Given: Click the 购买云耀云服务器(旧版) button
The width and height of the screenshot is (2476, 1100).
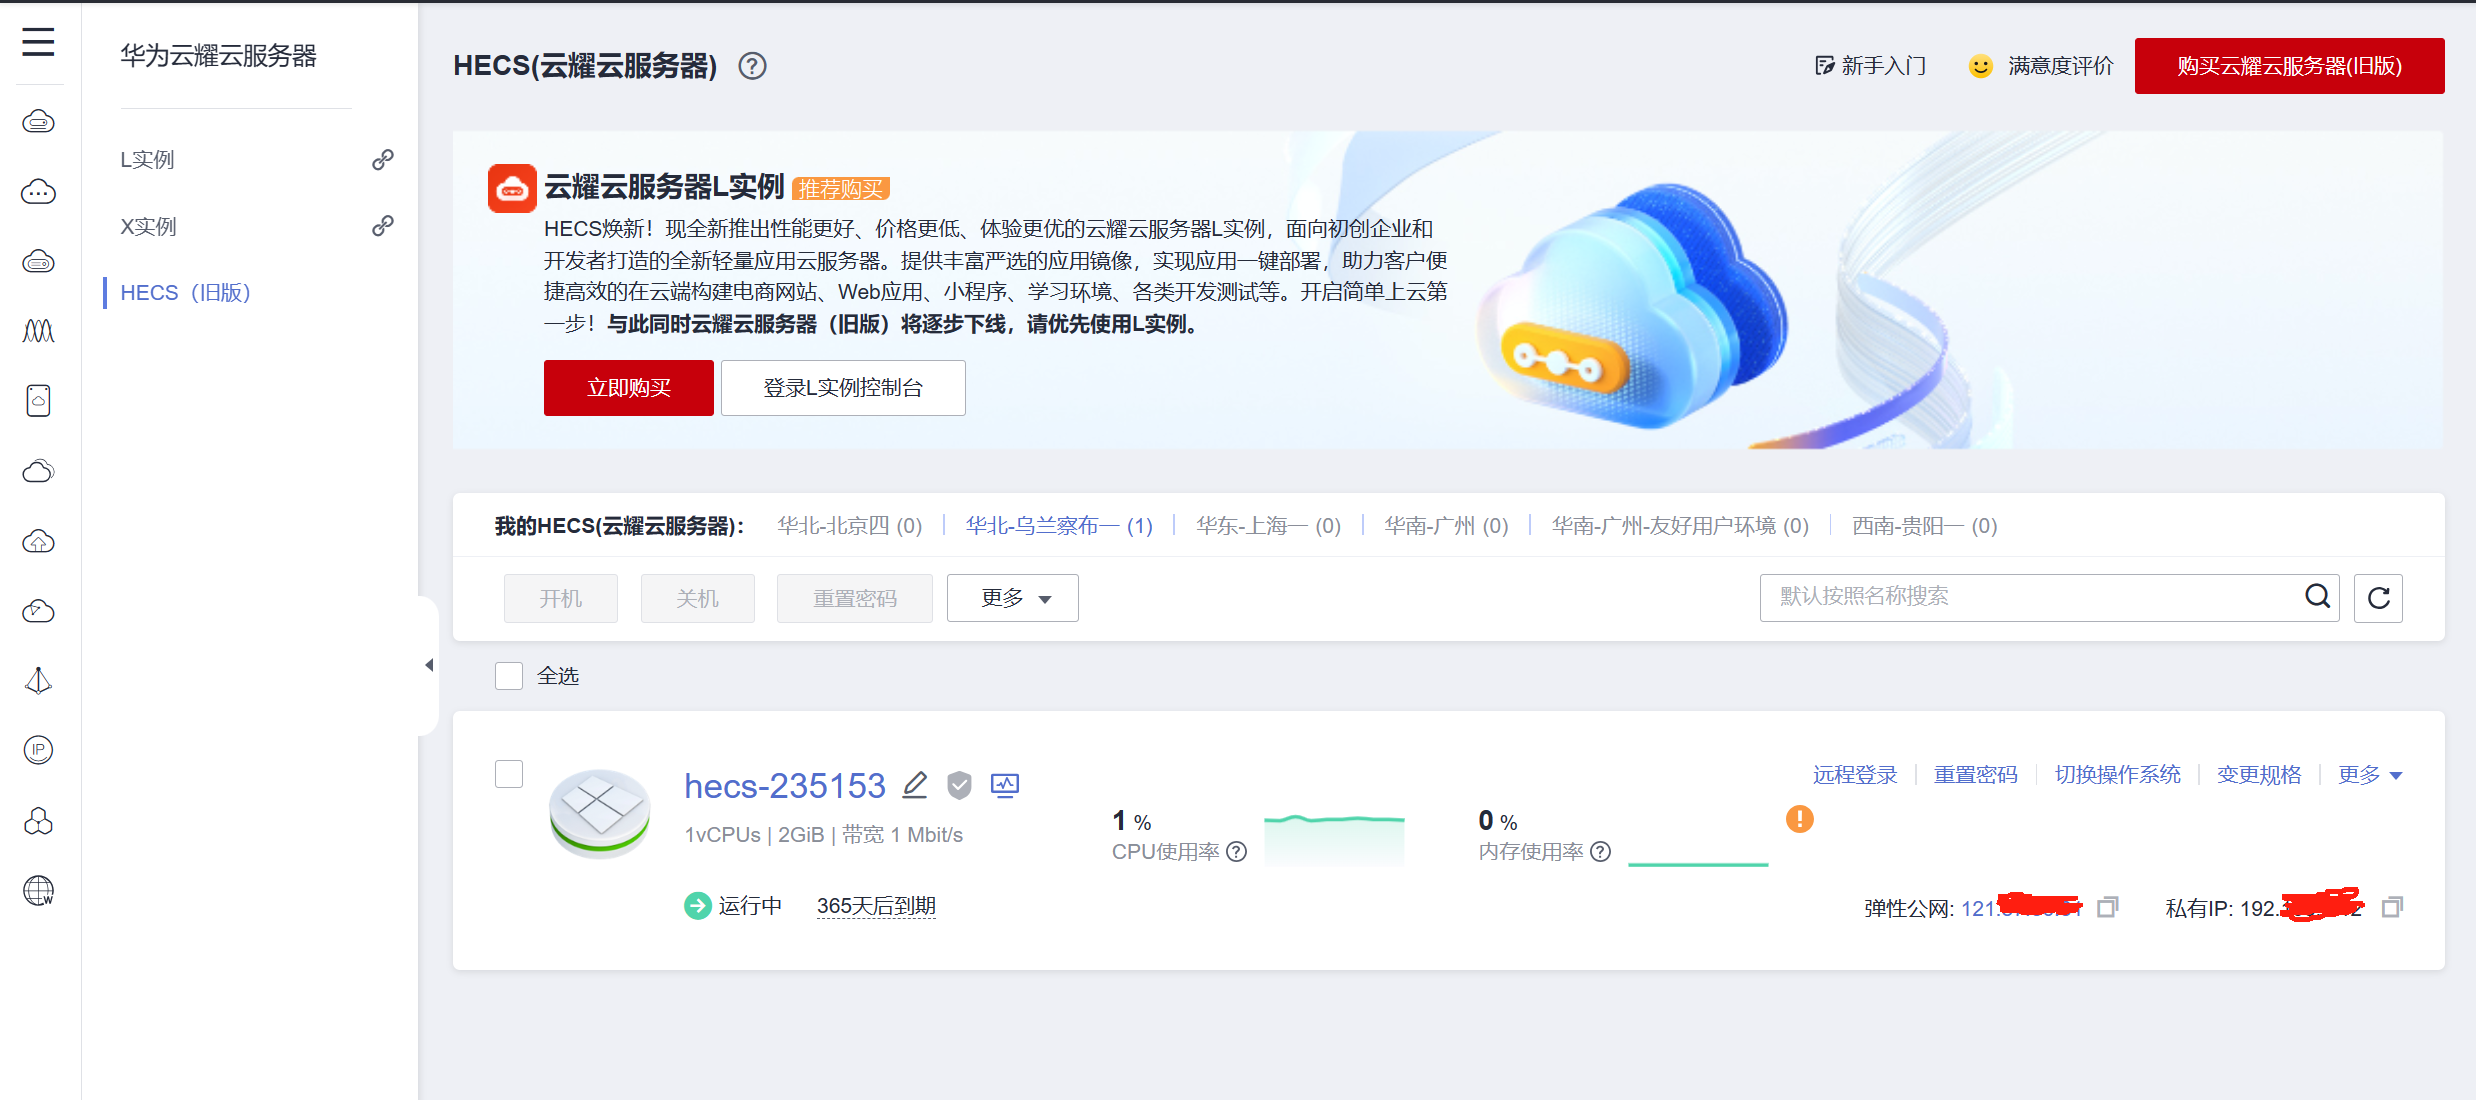Looking at the screenshot, I should pos(2289,66).
